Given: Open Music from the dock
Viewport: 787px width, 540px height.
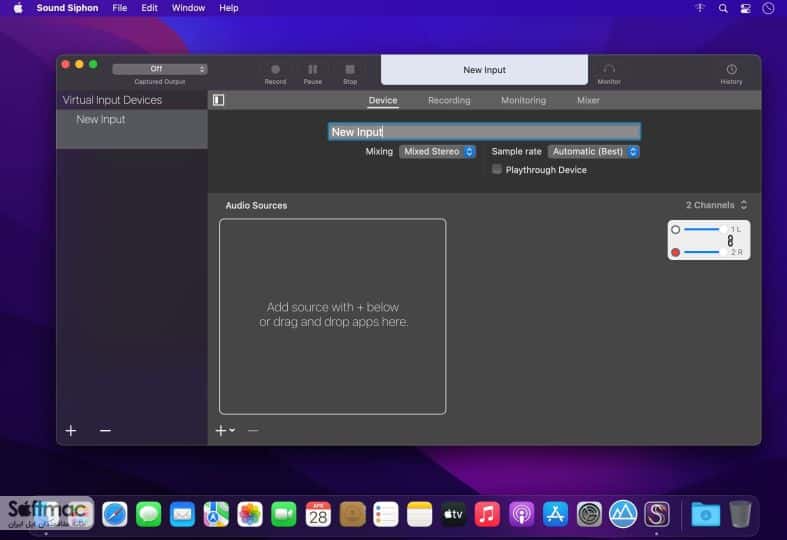Looking at the screenshot, I should pyautogui.click(x=487, y=514).
